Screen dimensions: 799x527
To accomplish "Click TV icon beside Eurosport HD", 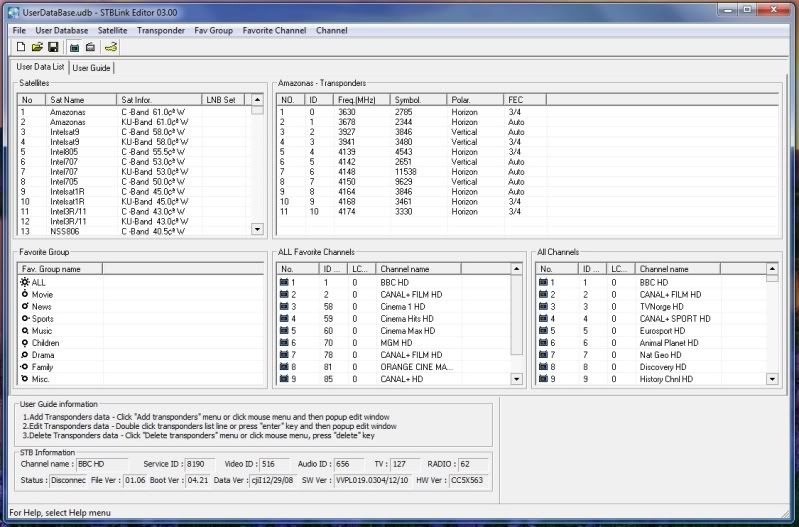I will pyautogui.click(x=546, y=331).
